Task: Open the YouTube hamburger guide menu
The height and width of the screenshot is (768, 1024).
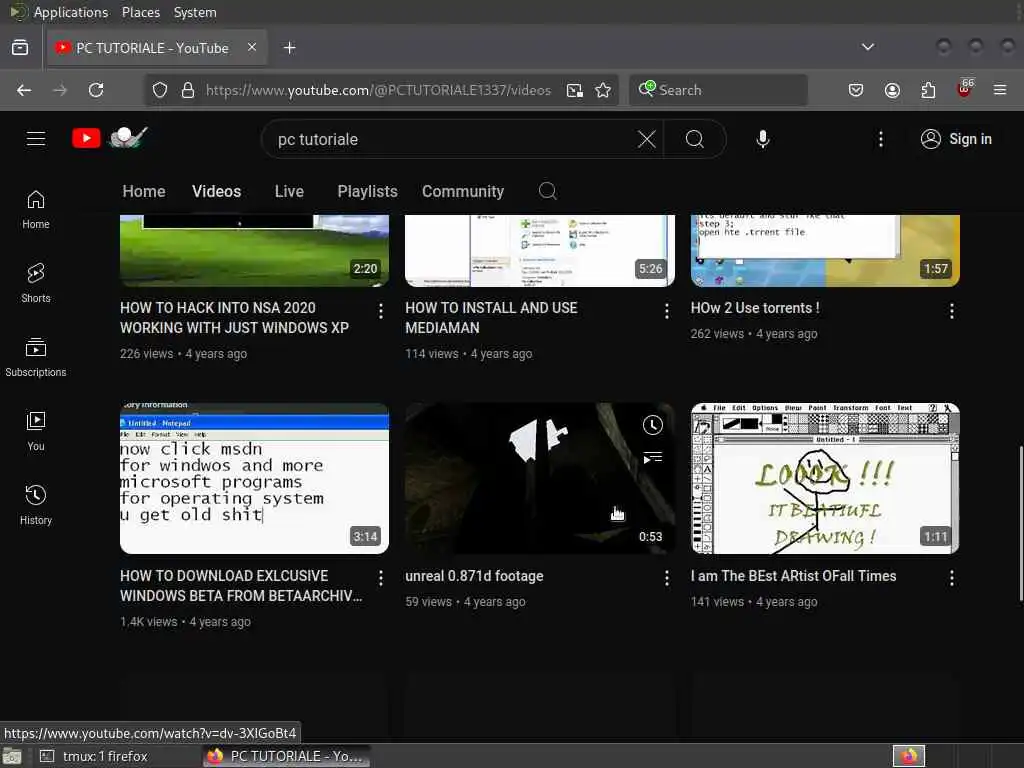Action: point(36,138)
